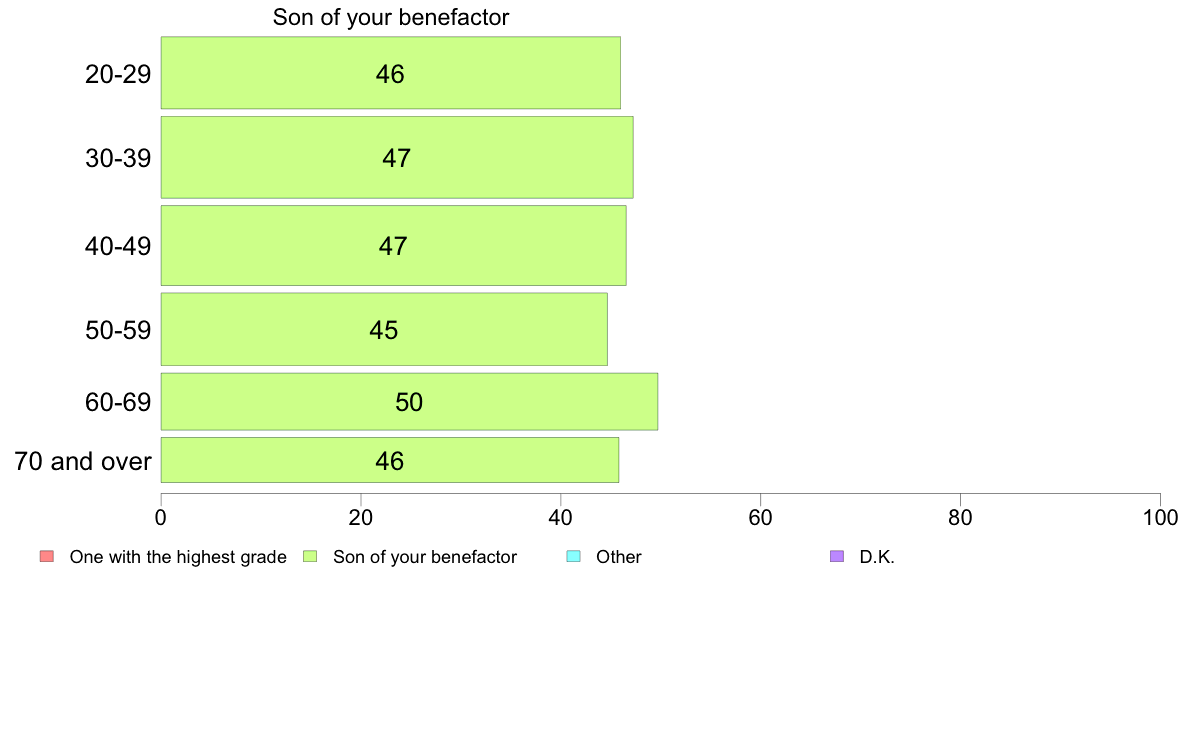Viewport: 1188px width, 736px height.
Task: Click the 20-29 bar showing 46
Action: (x=390, y=73)
